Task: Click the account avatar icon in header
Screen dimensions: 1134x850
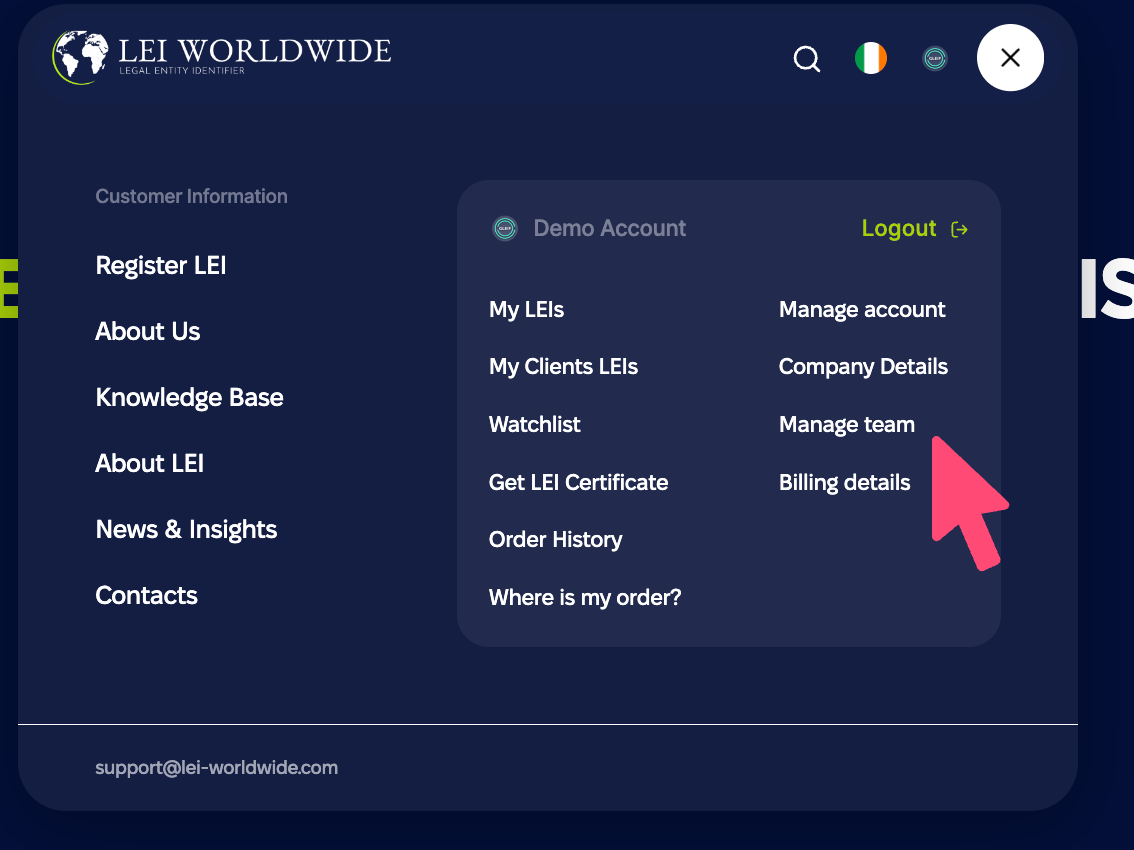Action: 935,59
